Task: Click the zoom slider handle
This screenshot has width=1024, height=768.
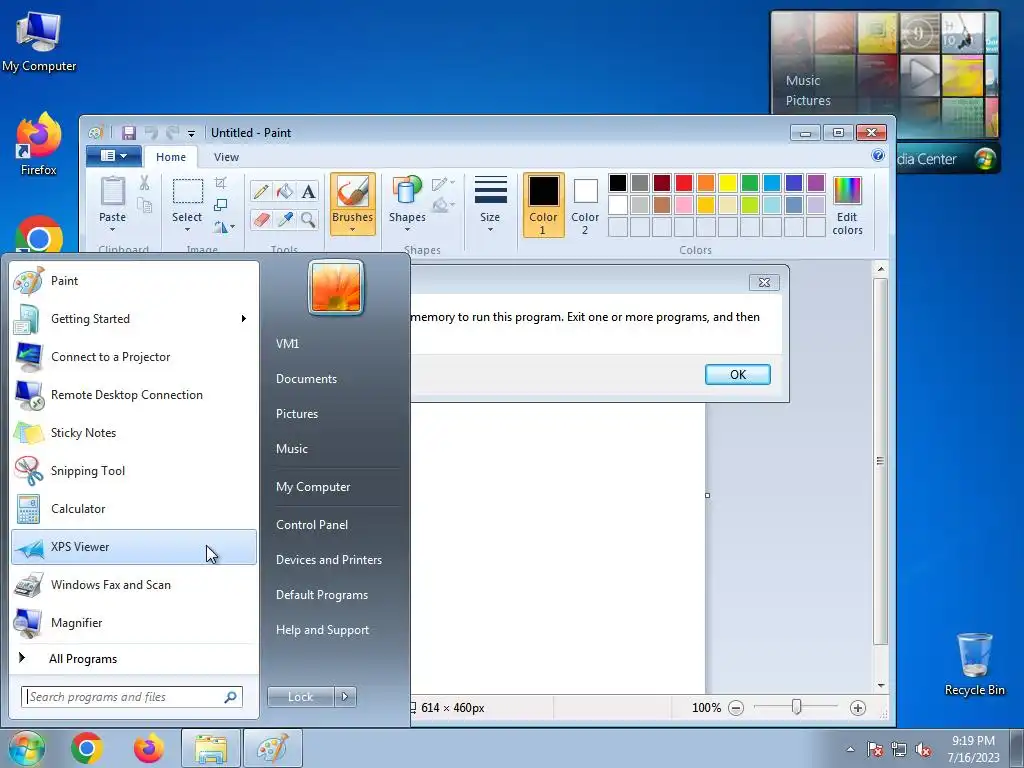Action: pos(797,707)
